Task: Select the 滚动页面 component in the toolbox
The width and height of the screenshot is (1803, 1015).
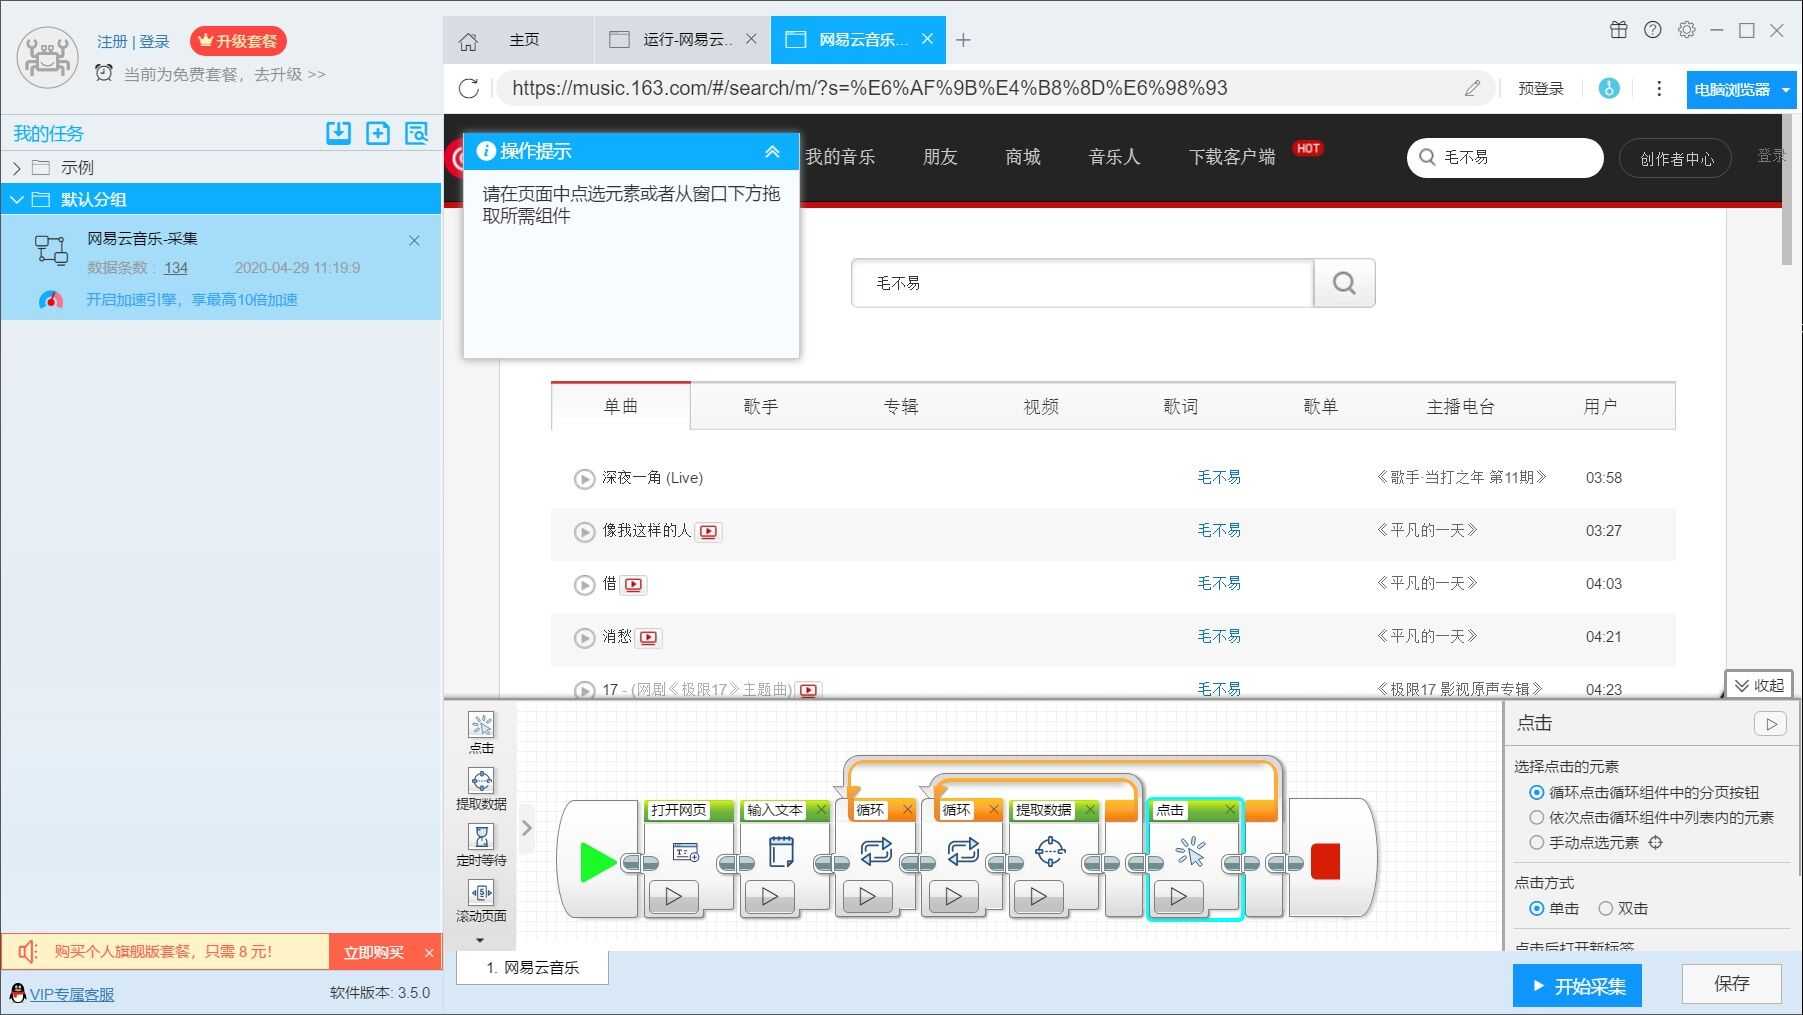Action: click(x=481, y=900)
